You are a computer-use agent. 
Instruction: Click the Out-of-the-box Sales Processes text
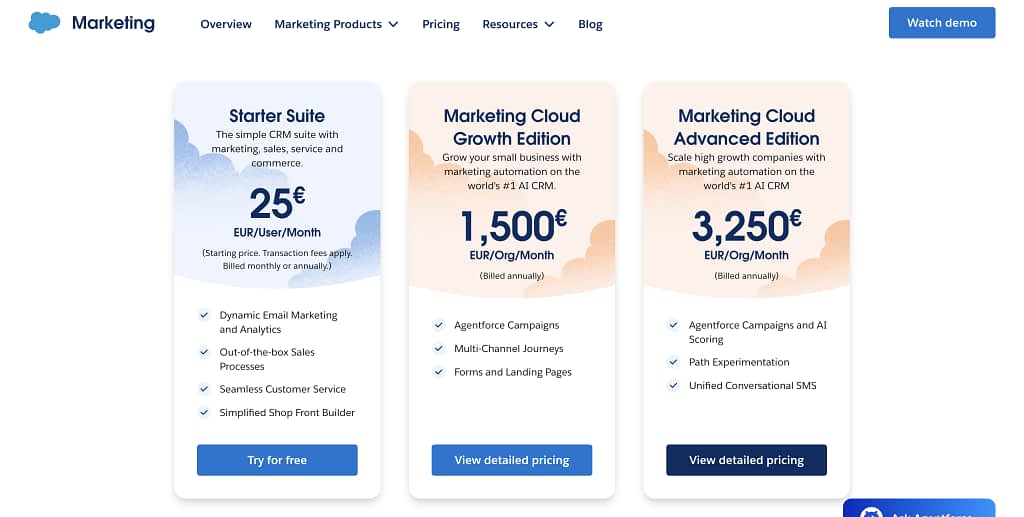tap(267, 359)
